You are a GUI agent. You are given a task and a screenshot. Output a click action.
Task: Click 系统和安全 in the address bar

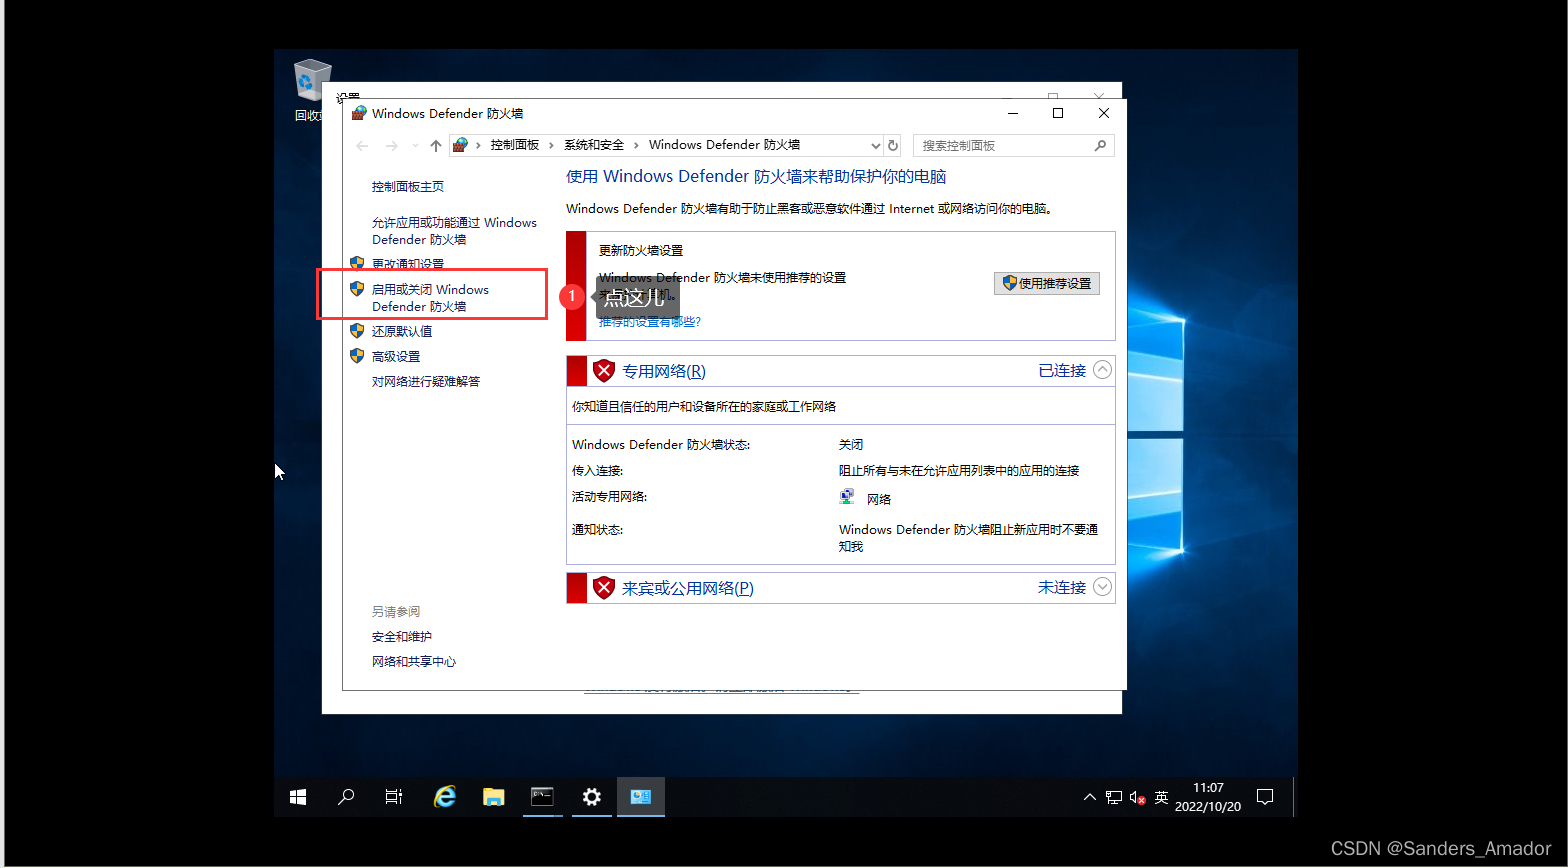pyautogui.click(x=594, y=145)
